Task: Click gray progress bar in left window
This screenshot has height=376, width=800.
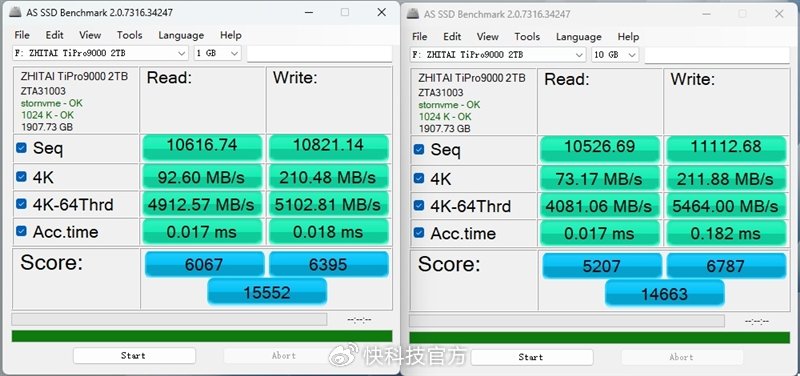Action: (x=169, y=319)
